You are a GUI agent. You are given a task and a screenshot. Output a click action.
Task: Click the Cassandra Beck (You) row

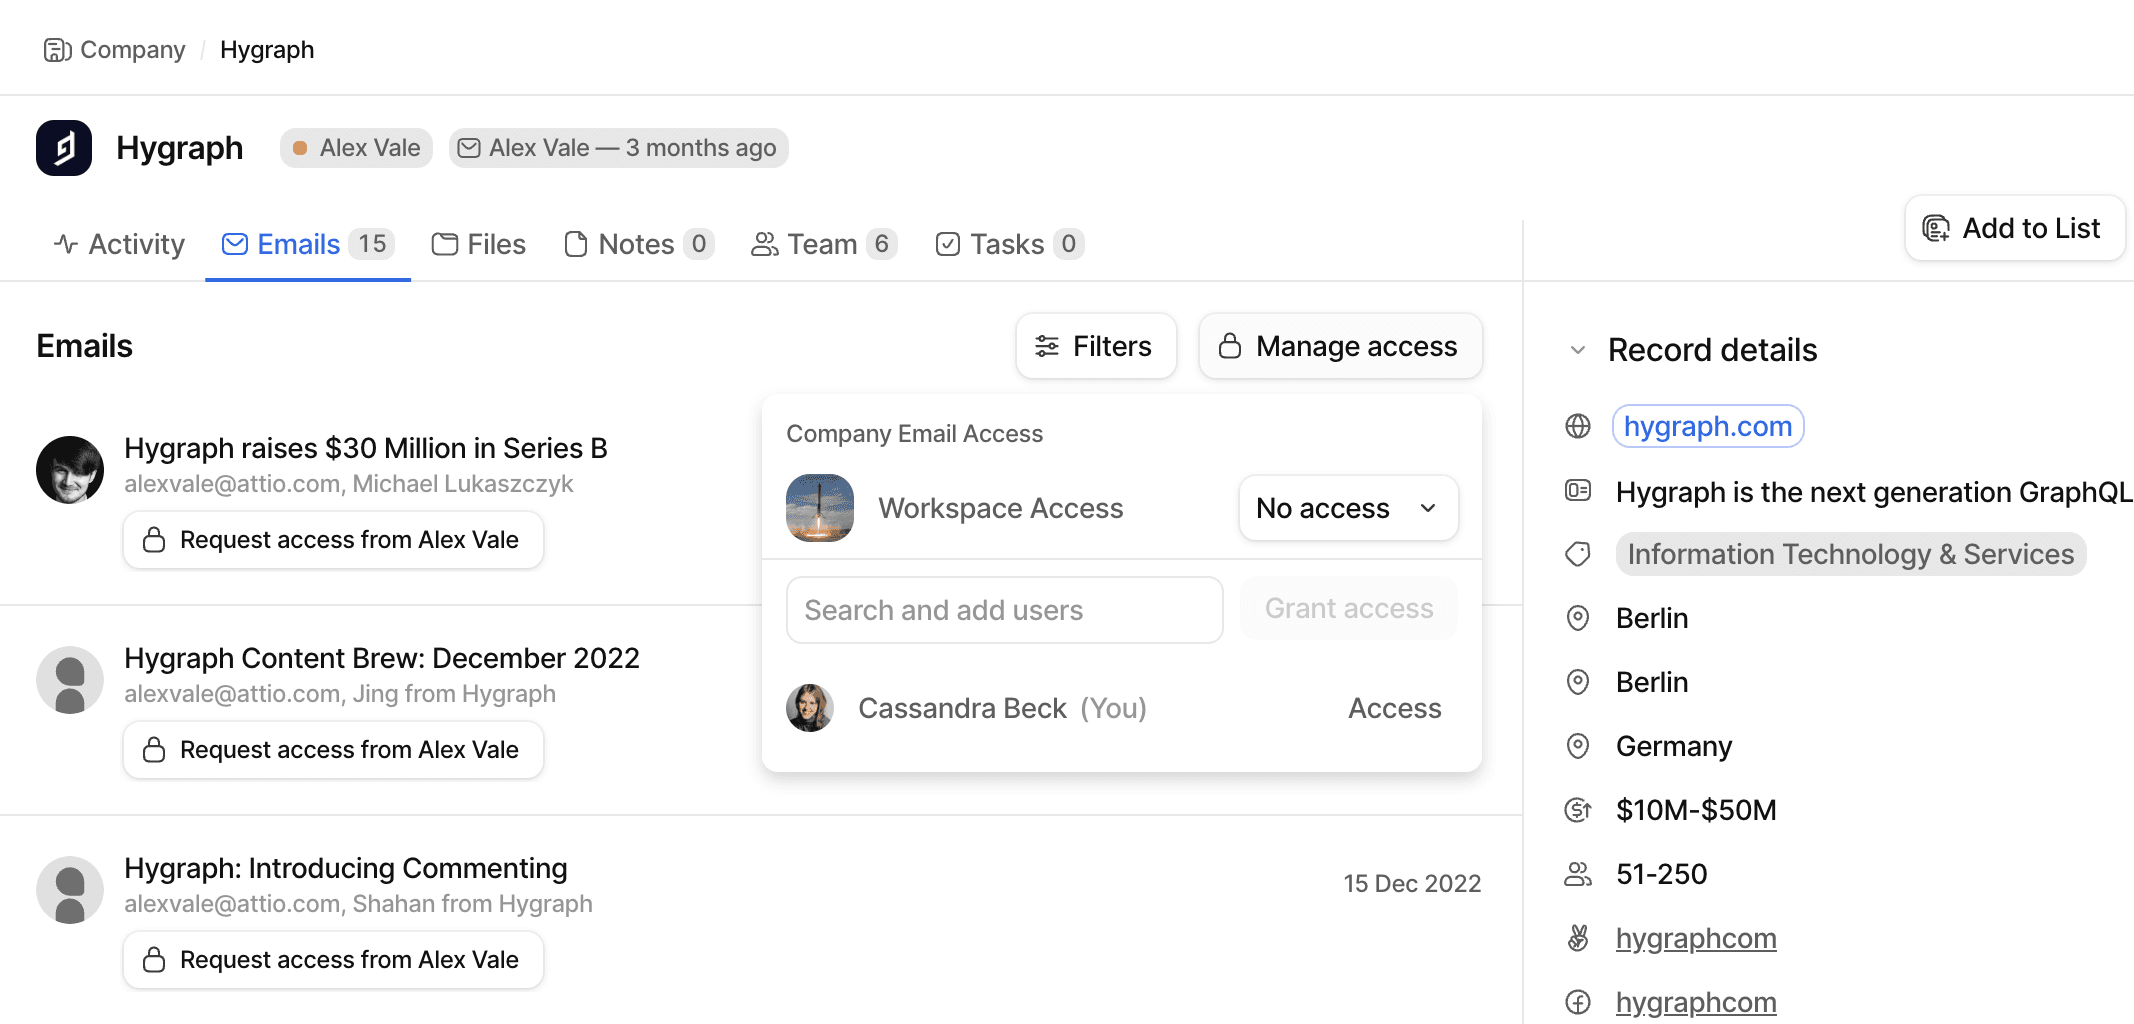[1122, 708]
